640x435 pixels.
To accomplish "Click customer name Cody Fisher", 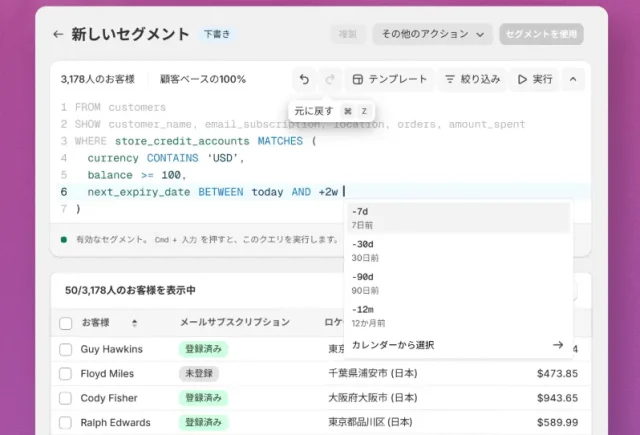I will point(109,398).
